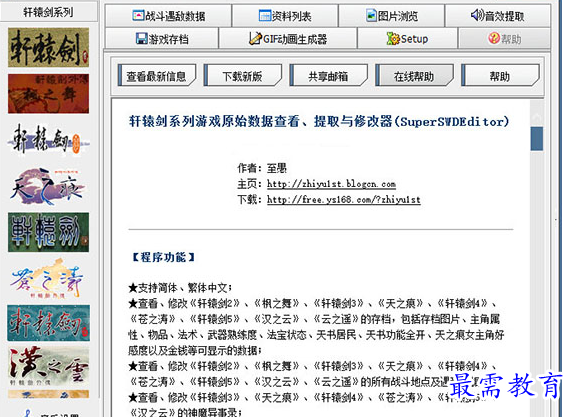571x417 pixels.
Task: Click the 在线帮助 button
Action: [414, 75]
